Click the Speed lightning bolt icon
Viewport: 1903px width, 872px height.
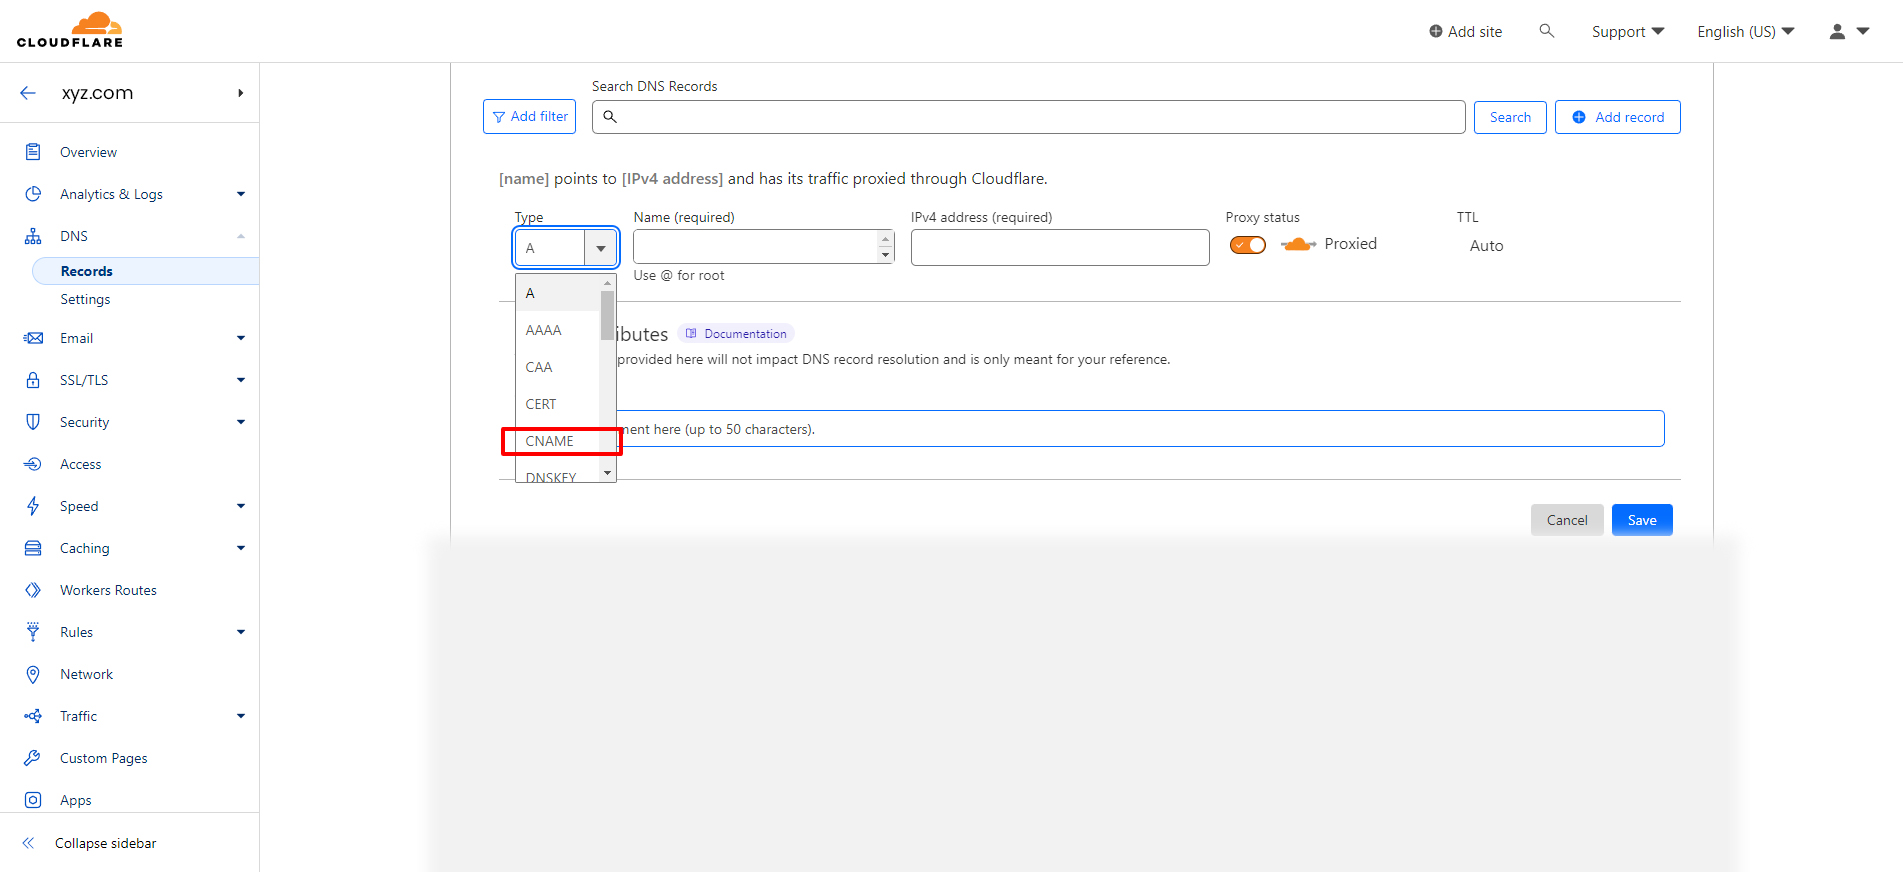(33, 506)
